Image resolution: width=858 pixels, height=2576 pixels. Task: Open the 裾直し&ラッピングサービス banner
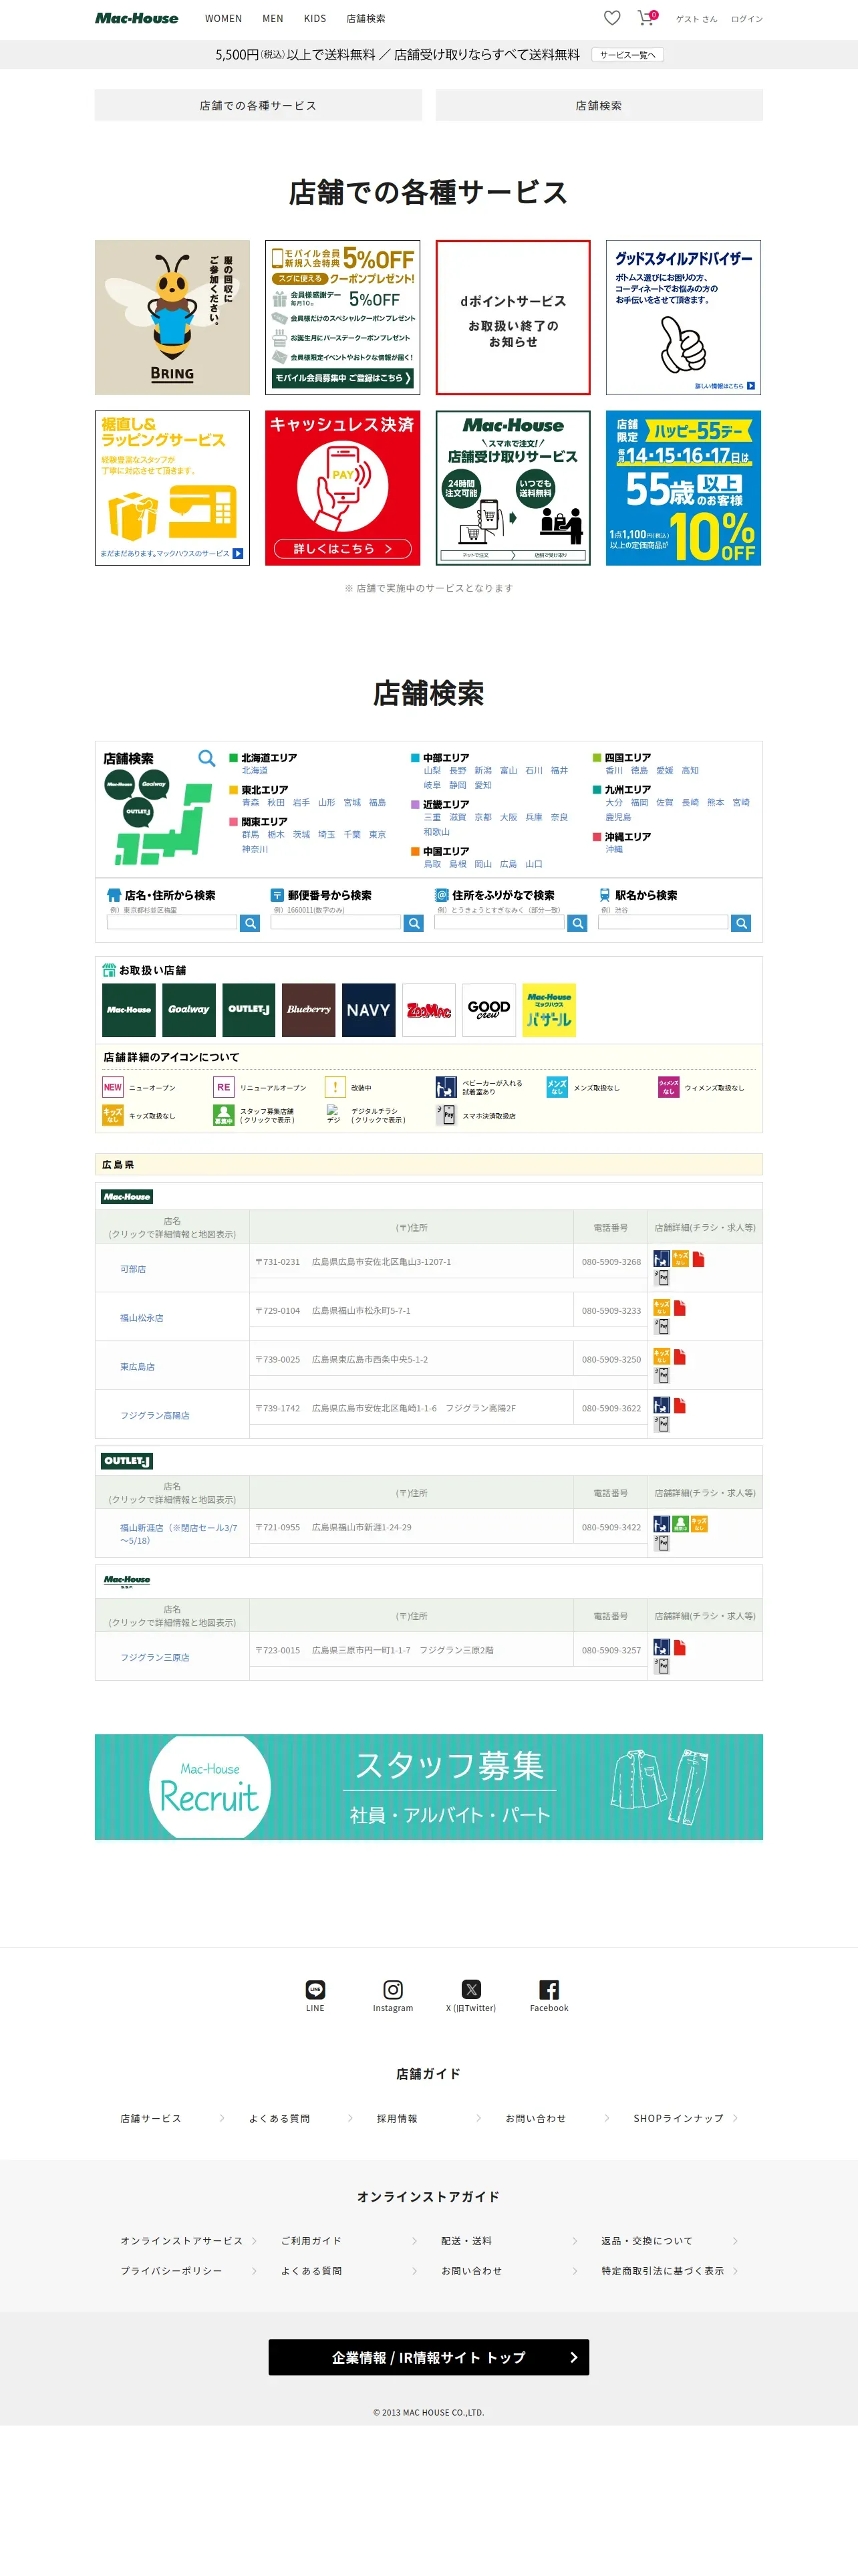click(x=172, y=488)
